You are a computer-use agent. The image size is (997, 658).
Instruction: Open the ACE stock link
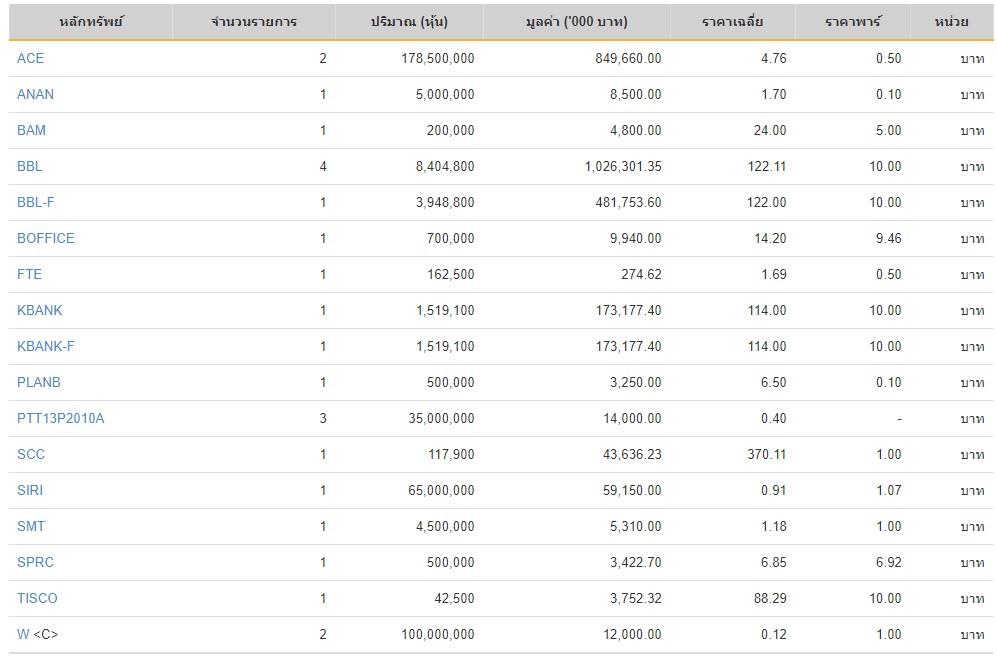(x=31, y=58)
